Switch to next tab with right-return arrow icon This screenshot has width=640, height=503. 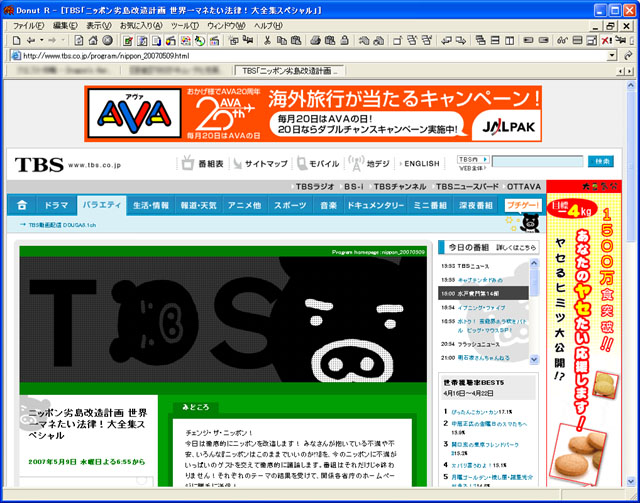[x=461, y=40]
